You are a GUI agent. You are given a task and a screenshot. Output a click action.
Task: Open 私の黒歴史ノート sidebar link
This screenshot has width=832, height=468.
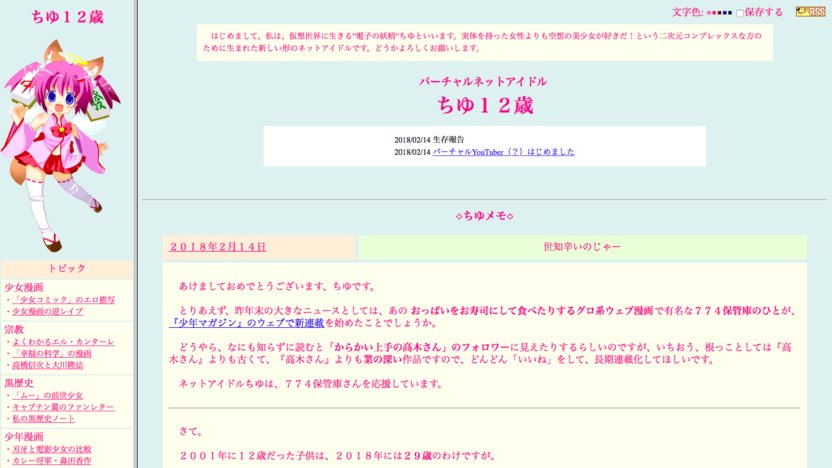tap(44, 419)
